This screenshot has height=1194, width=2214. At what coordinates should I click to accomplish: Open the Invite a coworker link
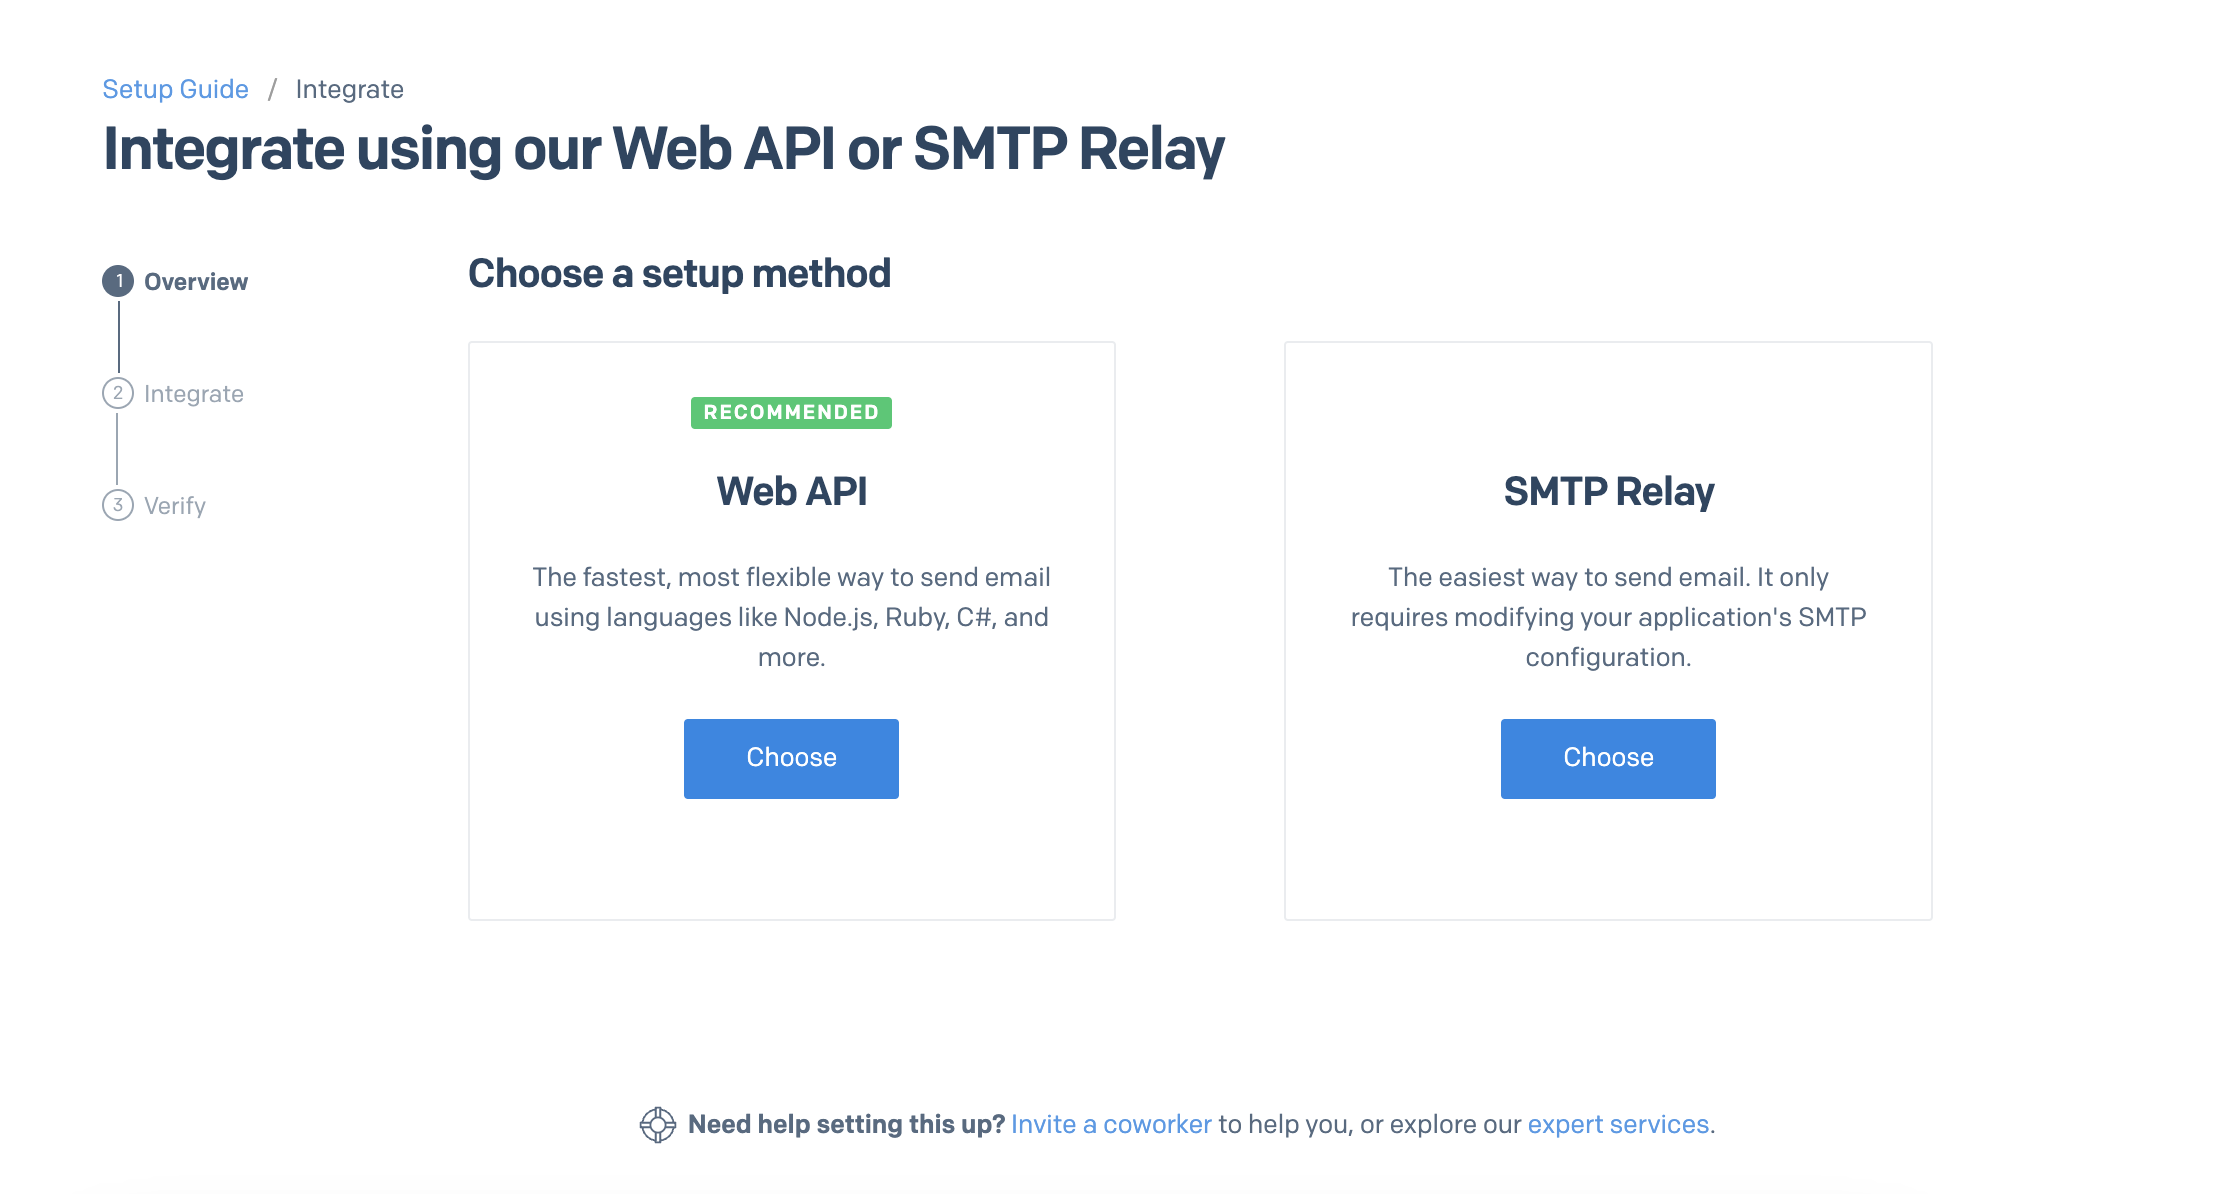(x=1111, y=1125)
